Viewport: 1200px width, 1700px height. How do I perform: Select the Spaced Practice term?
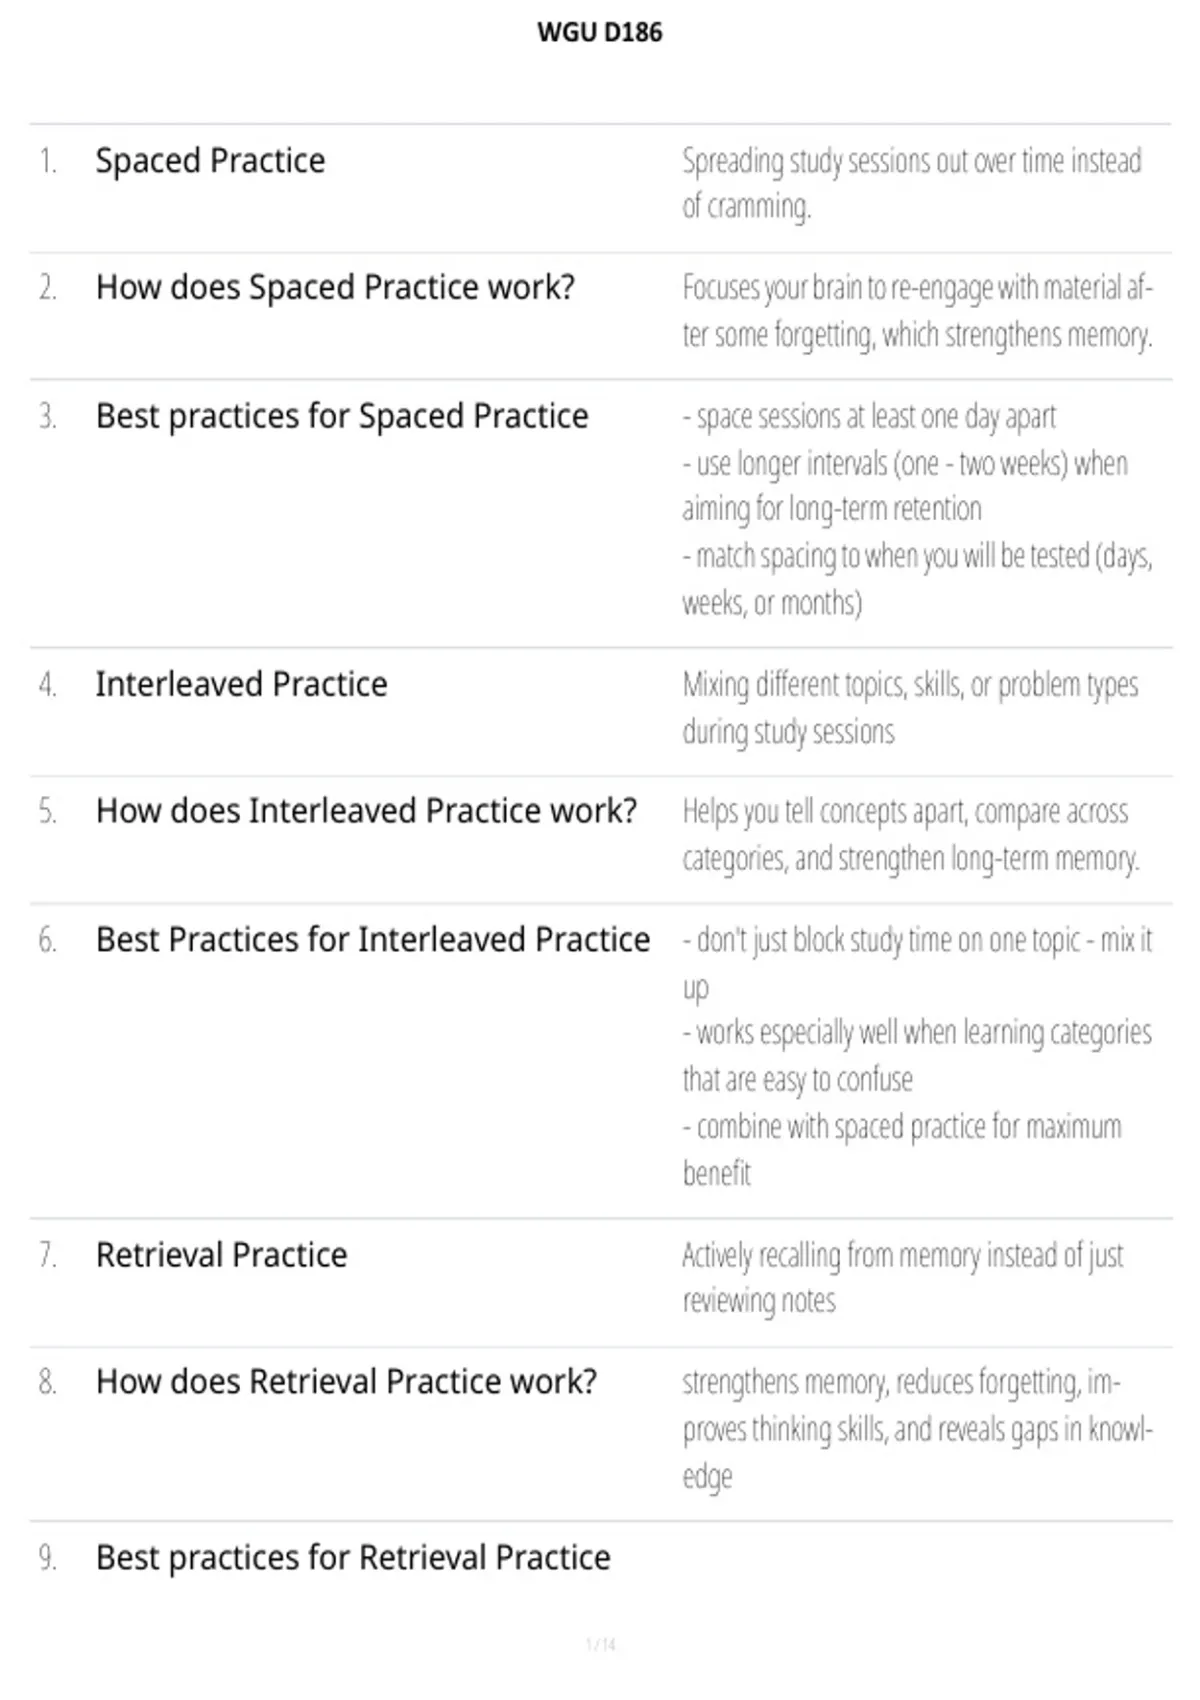coord(210,161)
